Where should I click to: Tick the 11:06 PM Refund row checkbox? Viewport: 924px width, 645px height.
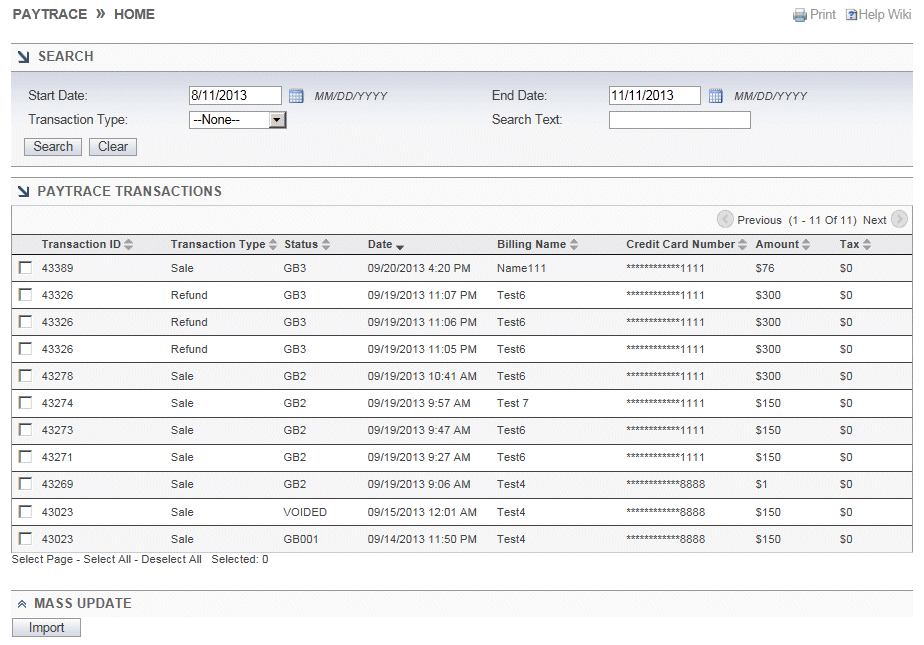point(25,322)
